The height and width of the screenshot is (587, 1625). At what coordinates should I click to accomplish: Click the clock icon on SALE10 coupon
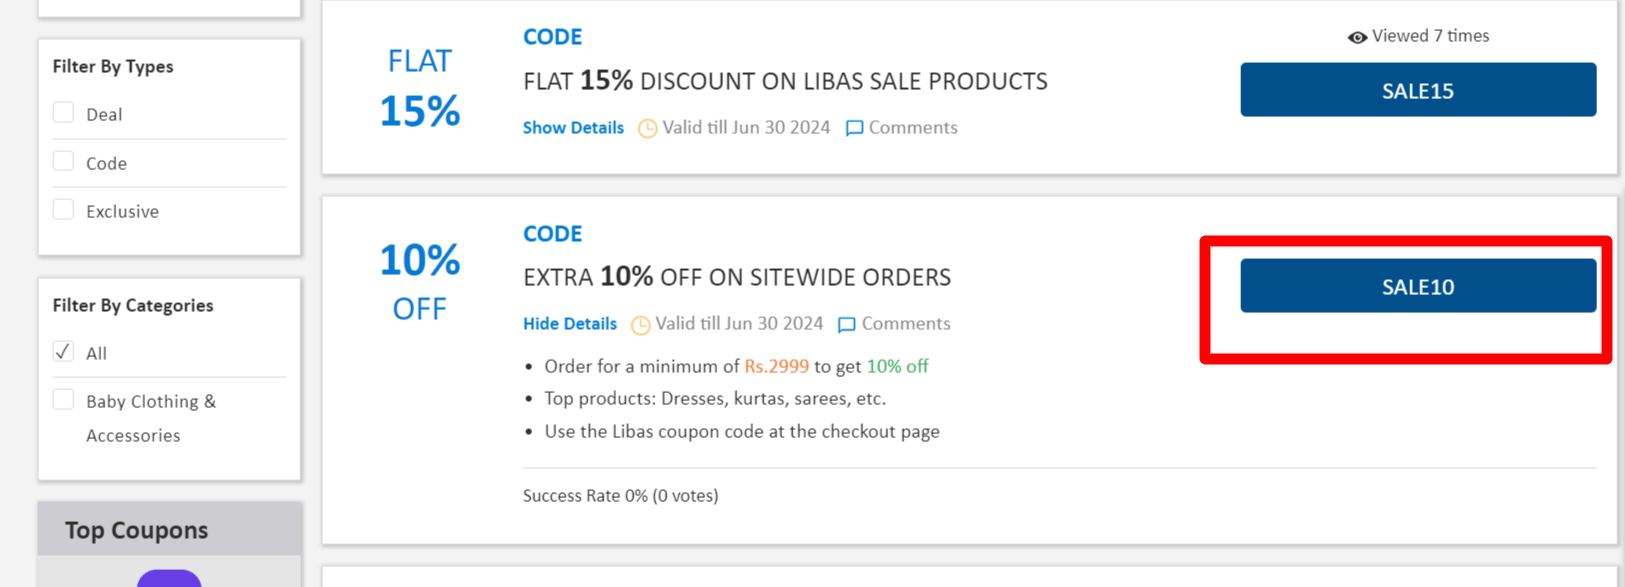tap(640, 324)
